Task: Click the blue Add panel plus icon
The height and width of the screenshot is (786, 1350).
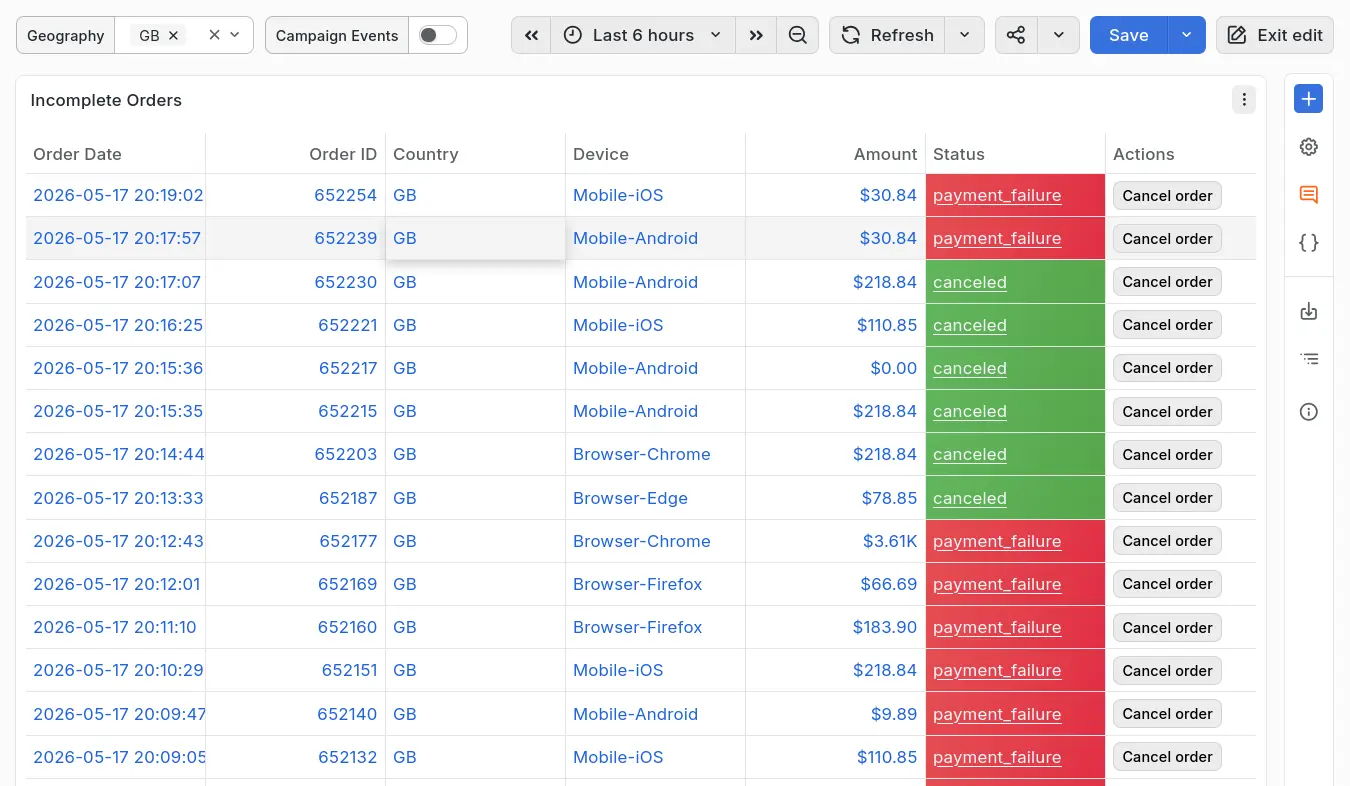Action: (1309, 99)
